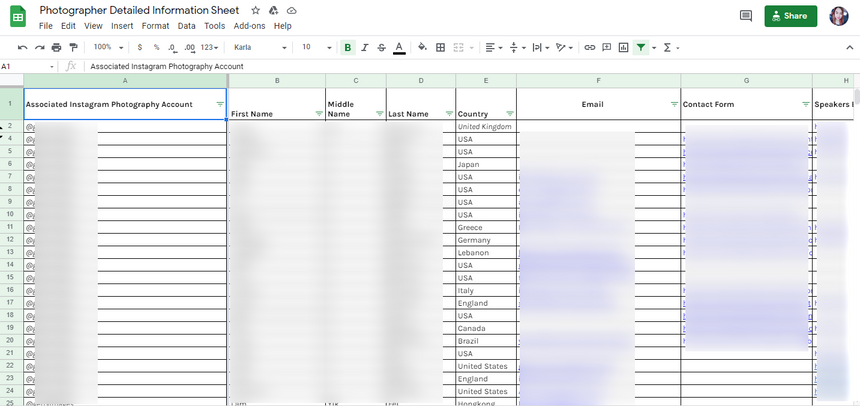Open the Format menu
The image size is (860, 406).
point(155,26)
